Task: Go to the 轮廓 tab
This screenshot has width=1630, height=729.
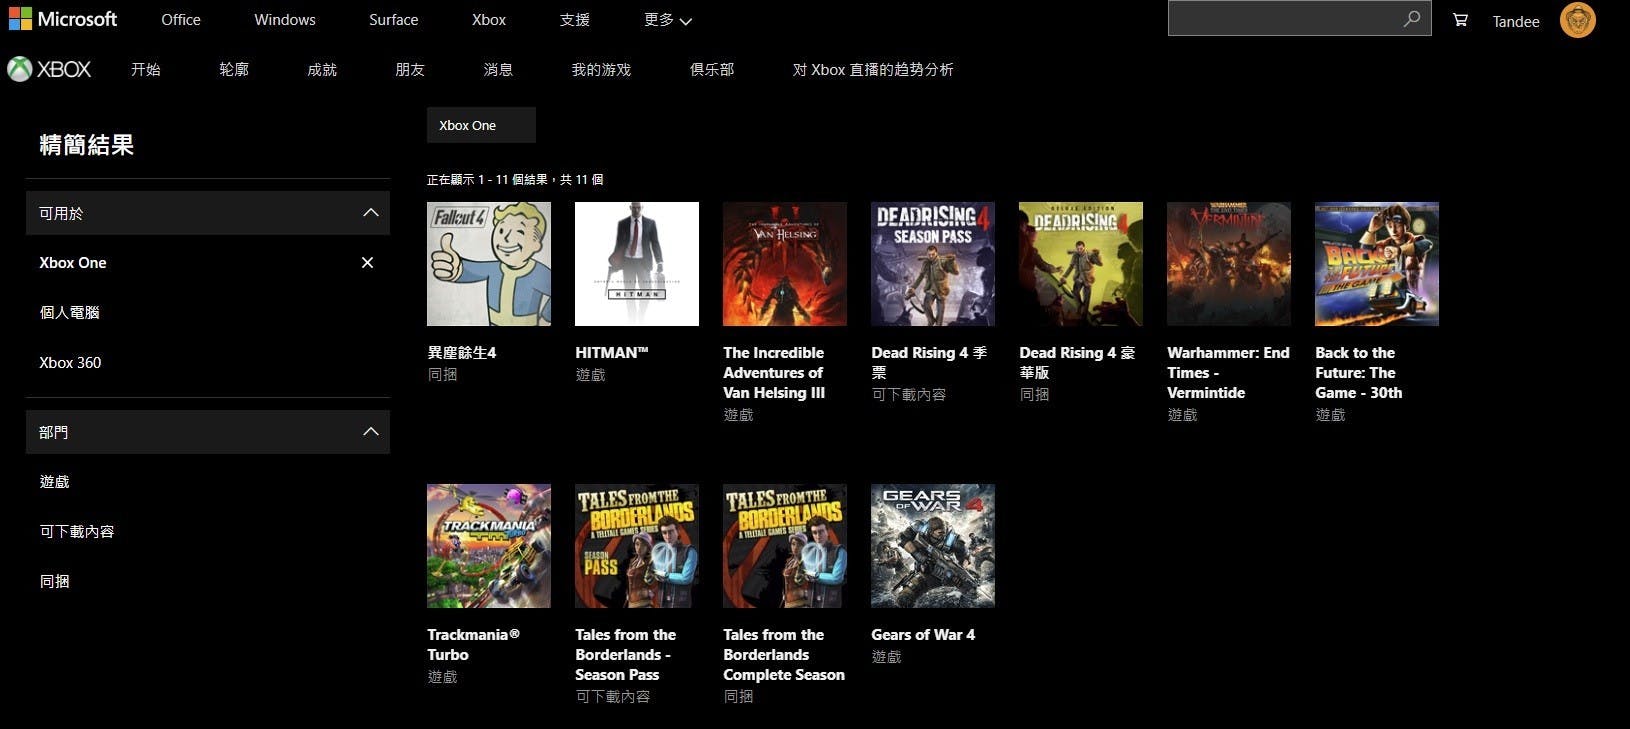Action: [234, 69]
